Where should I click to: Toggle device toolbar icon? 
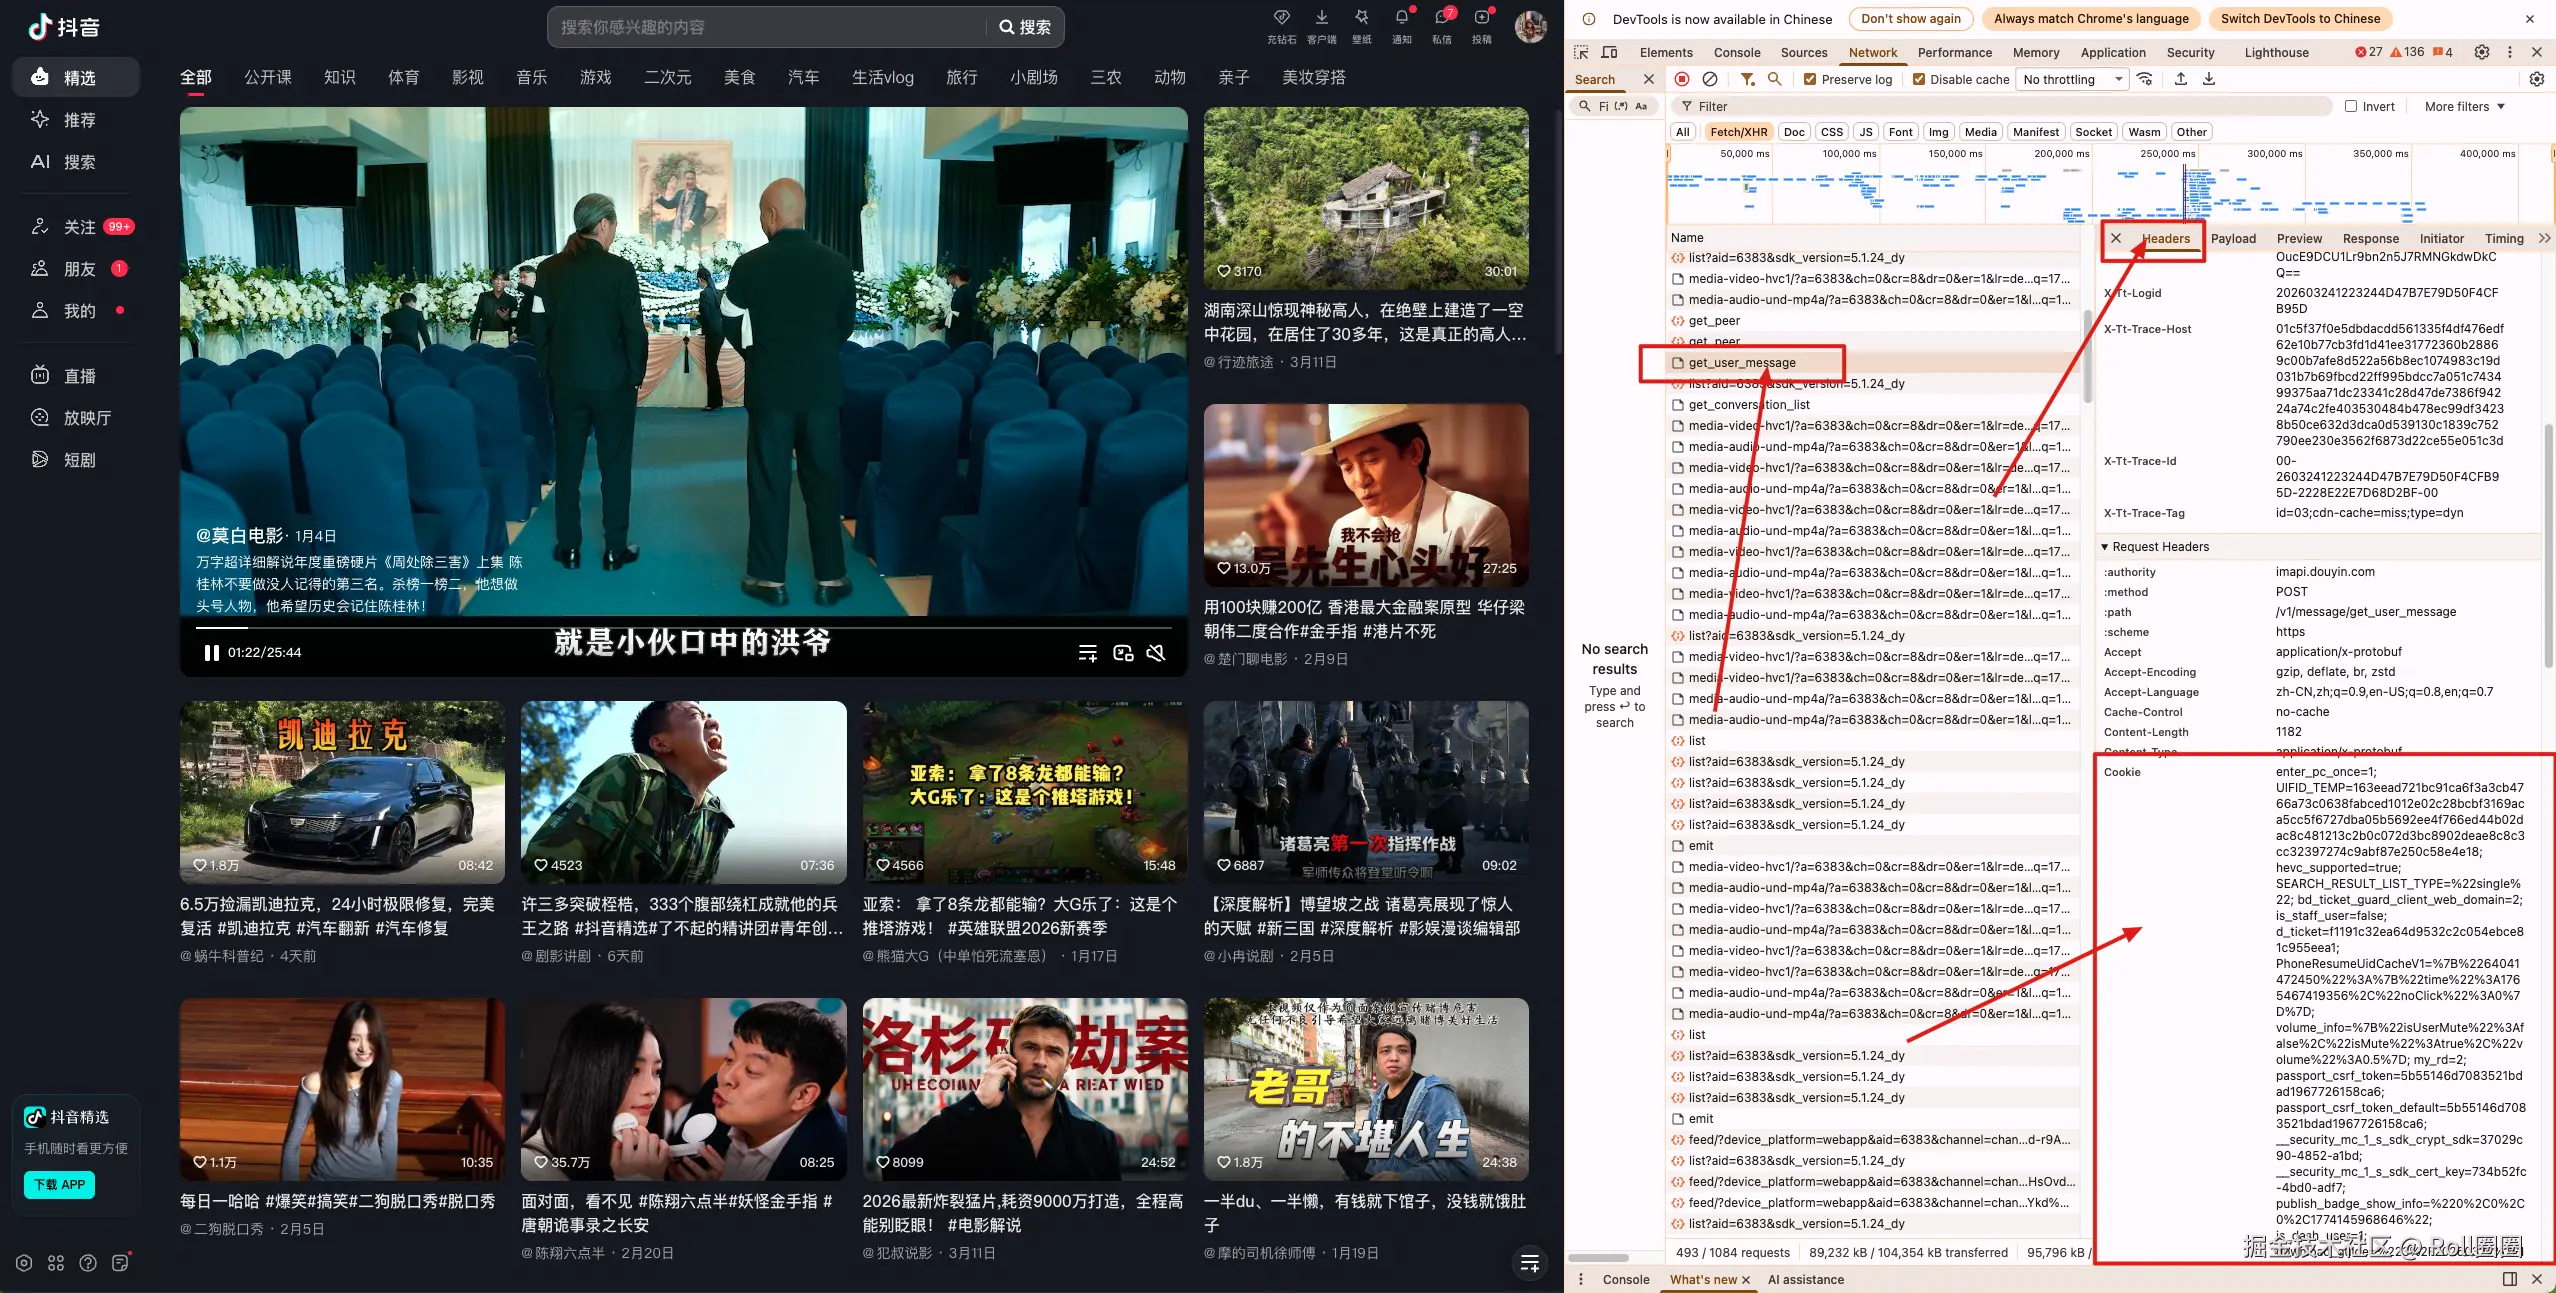pyautogui.click(x=1609, y=52)
